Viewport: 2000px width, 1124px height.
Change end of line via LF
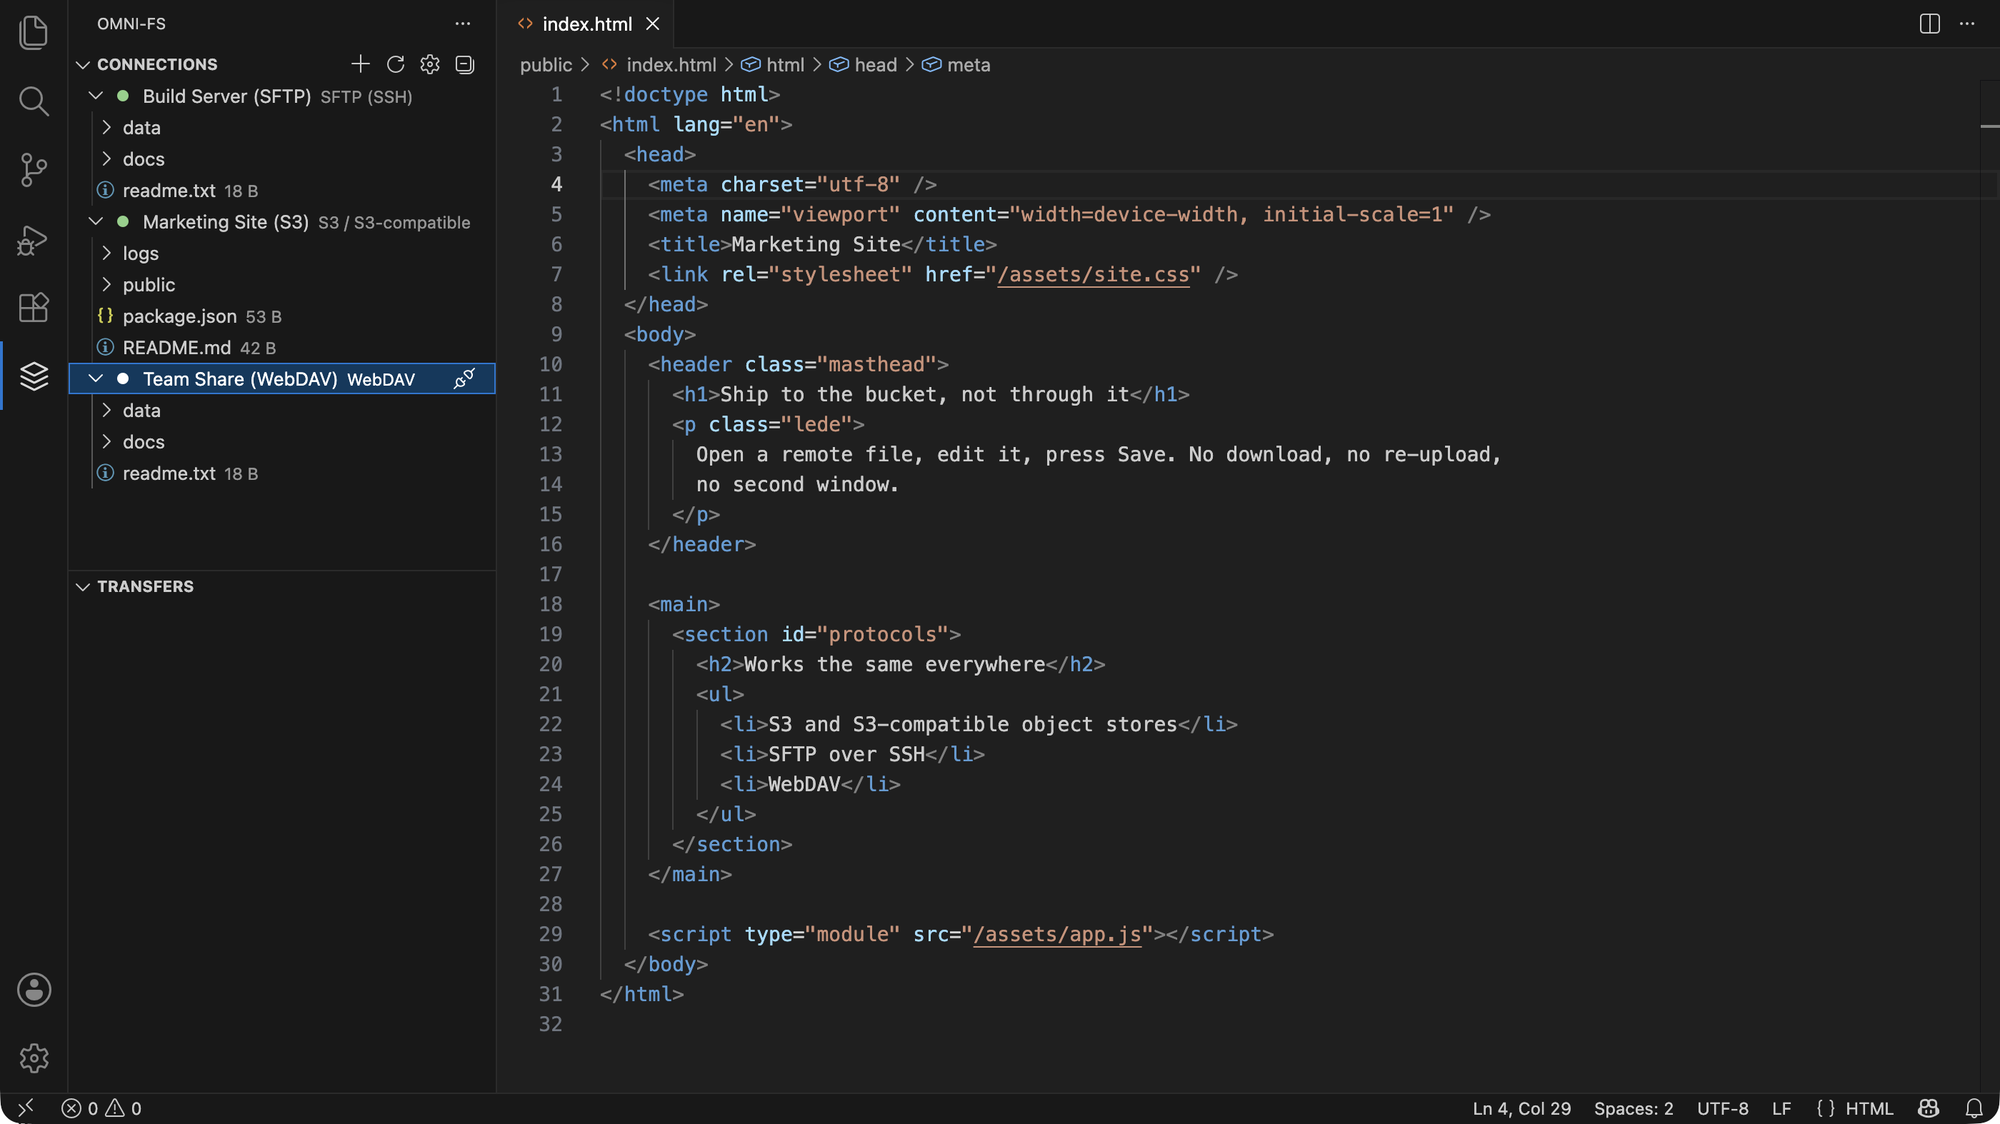1781,1108
